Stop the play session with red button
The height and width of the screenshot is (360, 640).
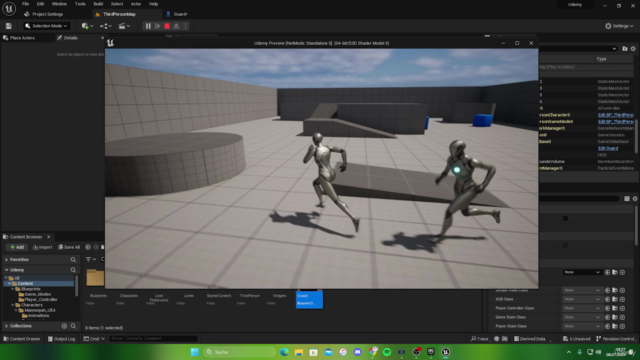tap(167, 26)
